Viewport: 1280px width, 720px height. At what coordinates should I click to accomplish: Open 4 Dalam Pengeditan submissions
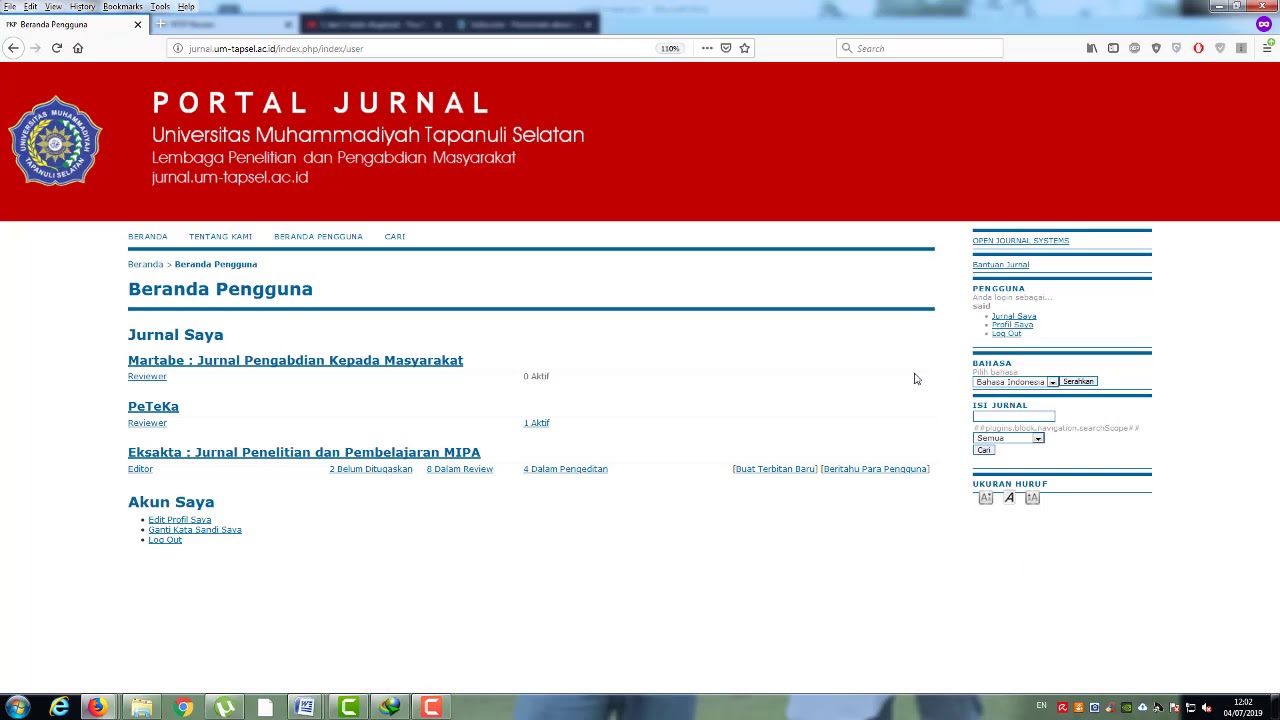point(565,469)
